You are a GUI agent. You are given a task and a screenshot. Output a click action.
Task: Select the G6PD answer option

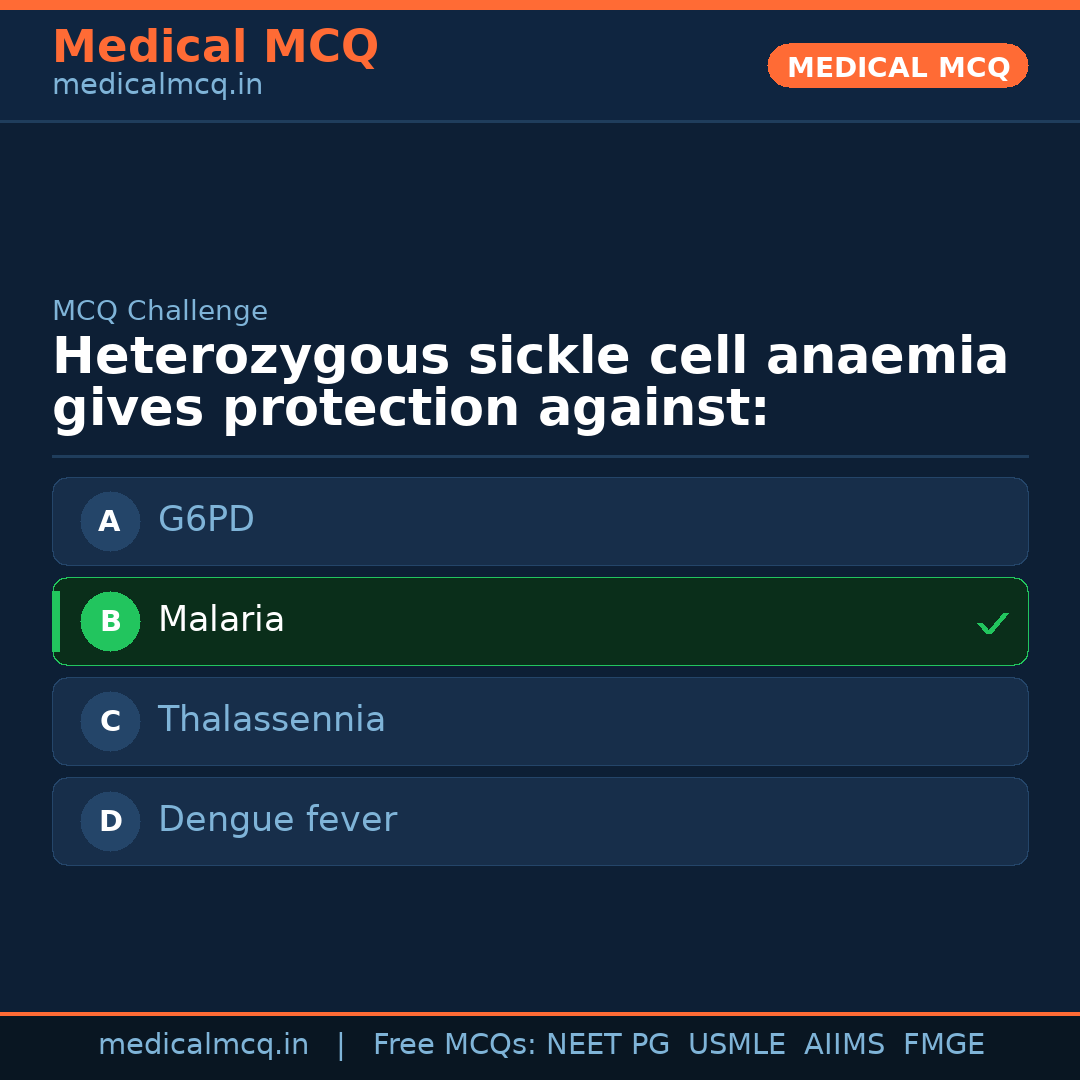pos(540,521)
